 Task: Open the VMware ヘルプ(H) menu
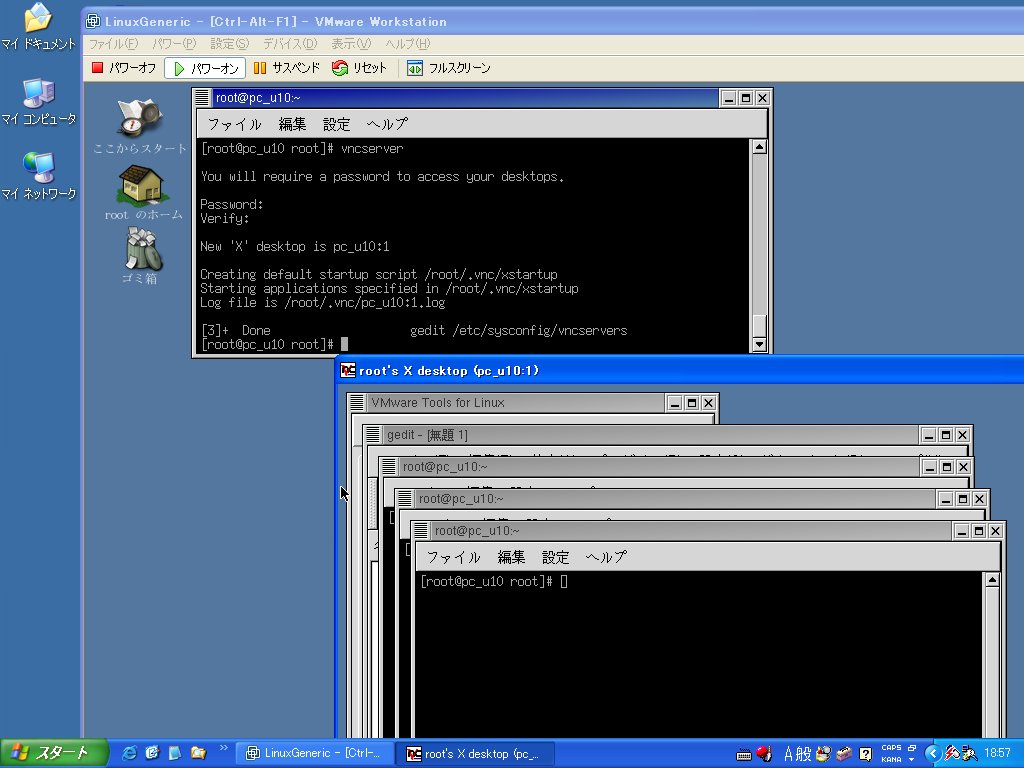pos(408,44)
